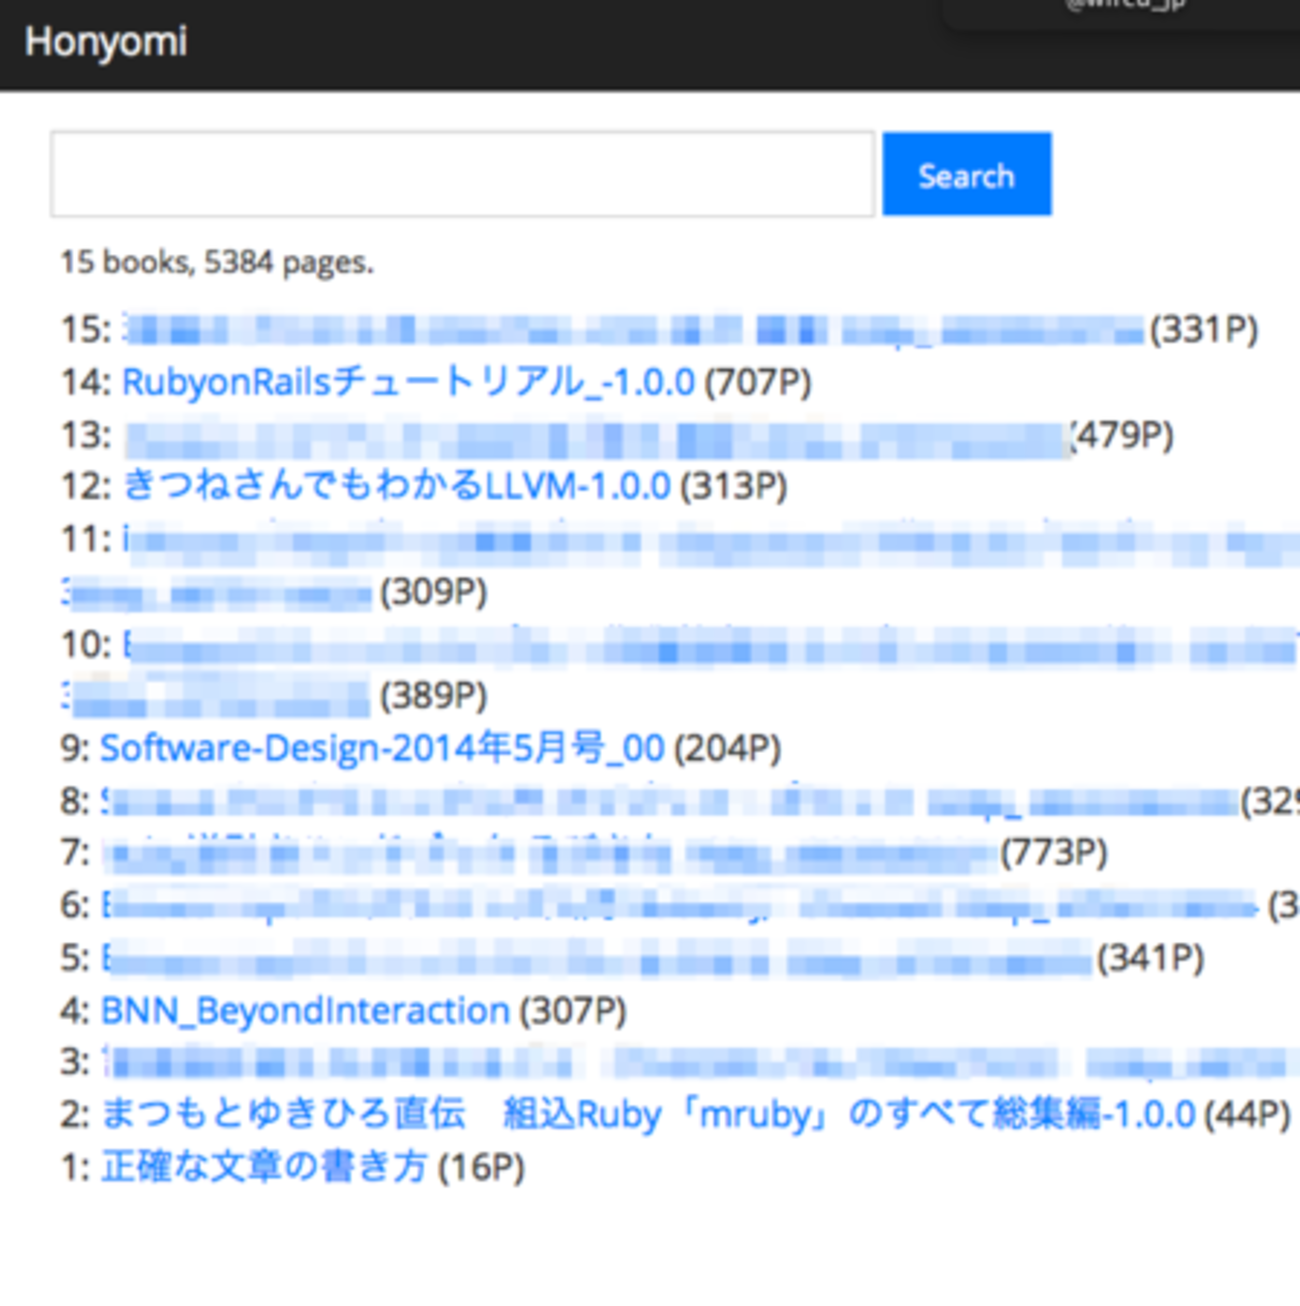Click the "(313P)" page count
This screenshot has width=1300, height=1306.
click(734, 486)
